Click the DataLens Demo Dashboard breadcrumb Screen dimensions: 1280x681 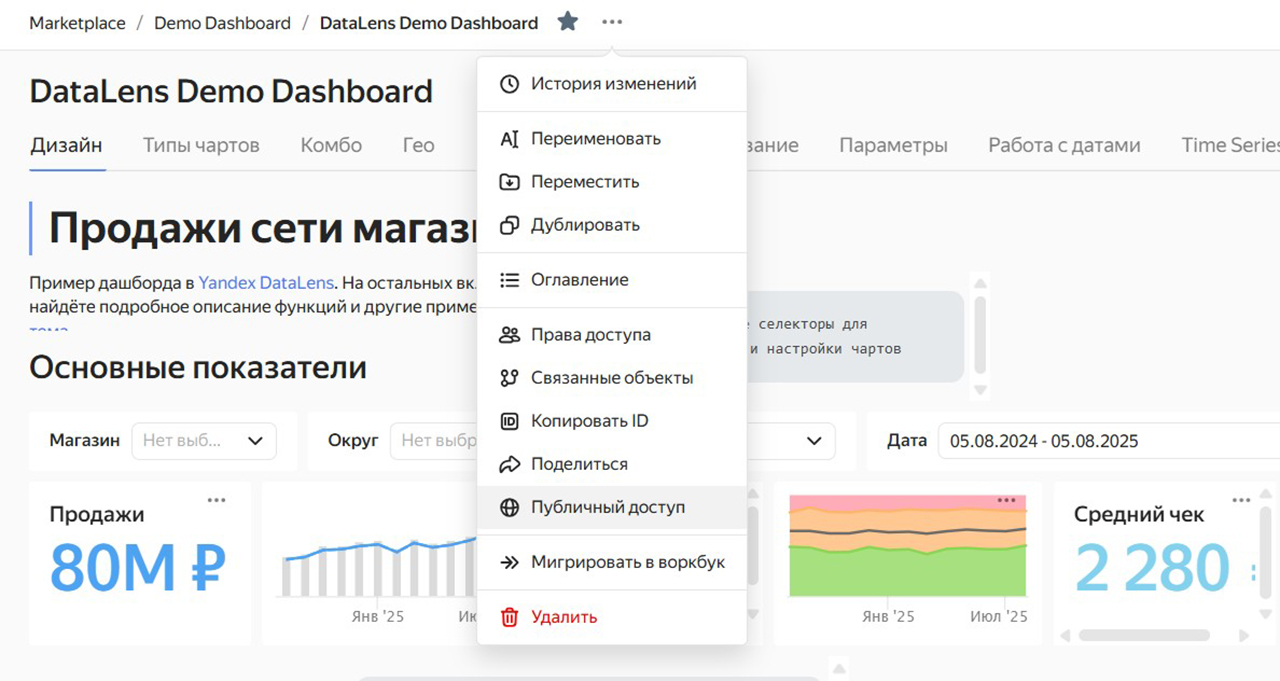click(x=428, y=22)
